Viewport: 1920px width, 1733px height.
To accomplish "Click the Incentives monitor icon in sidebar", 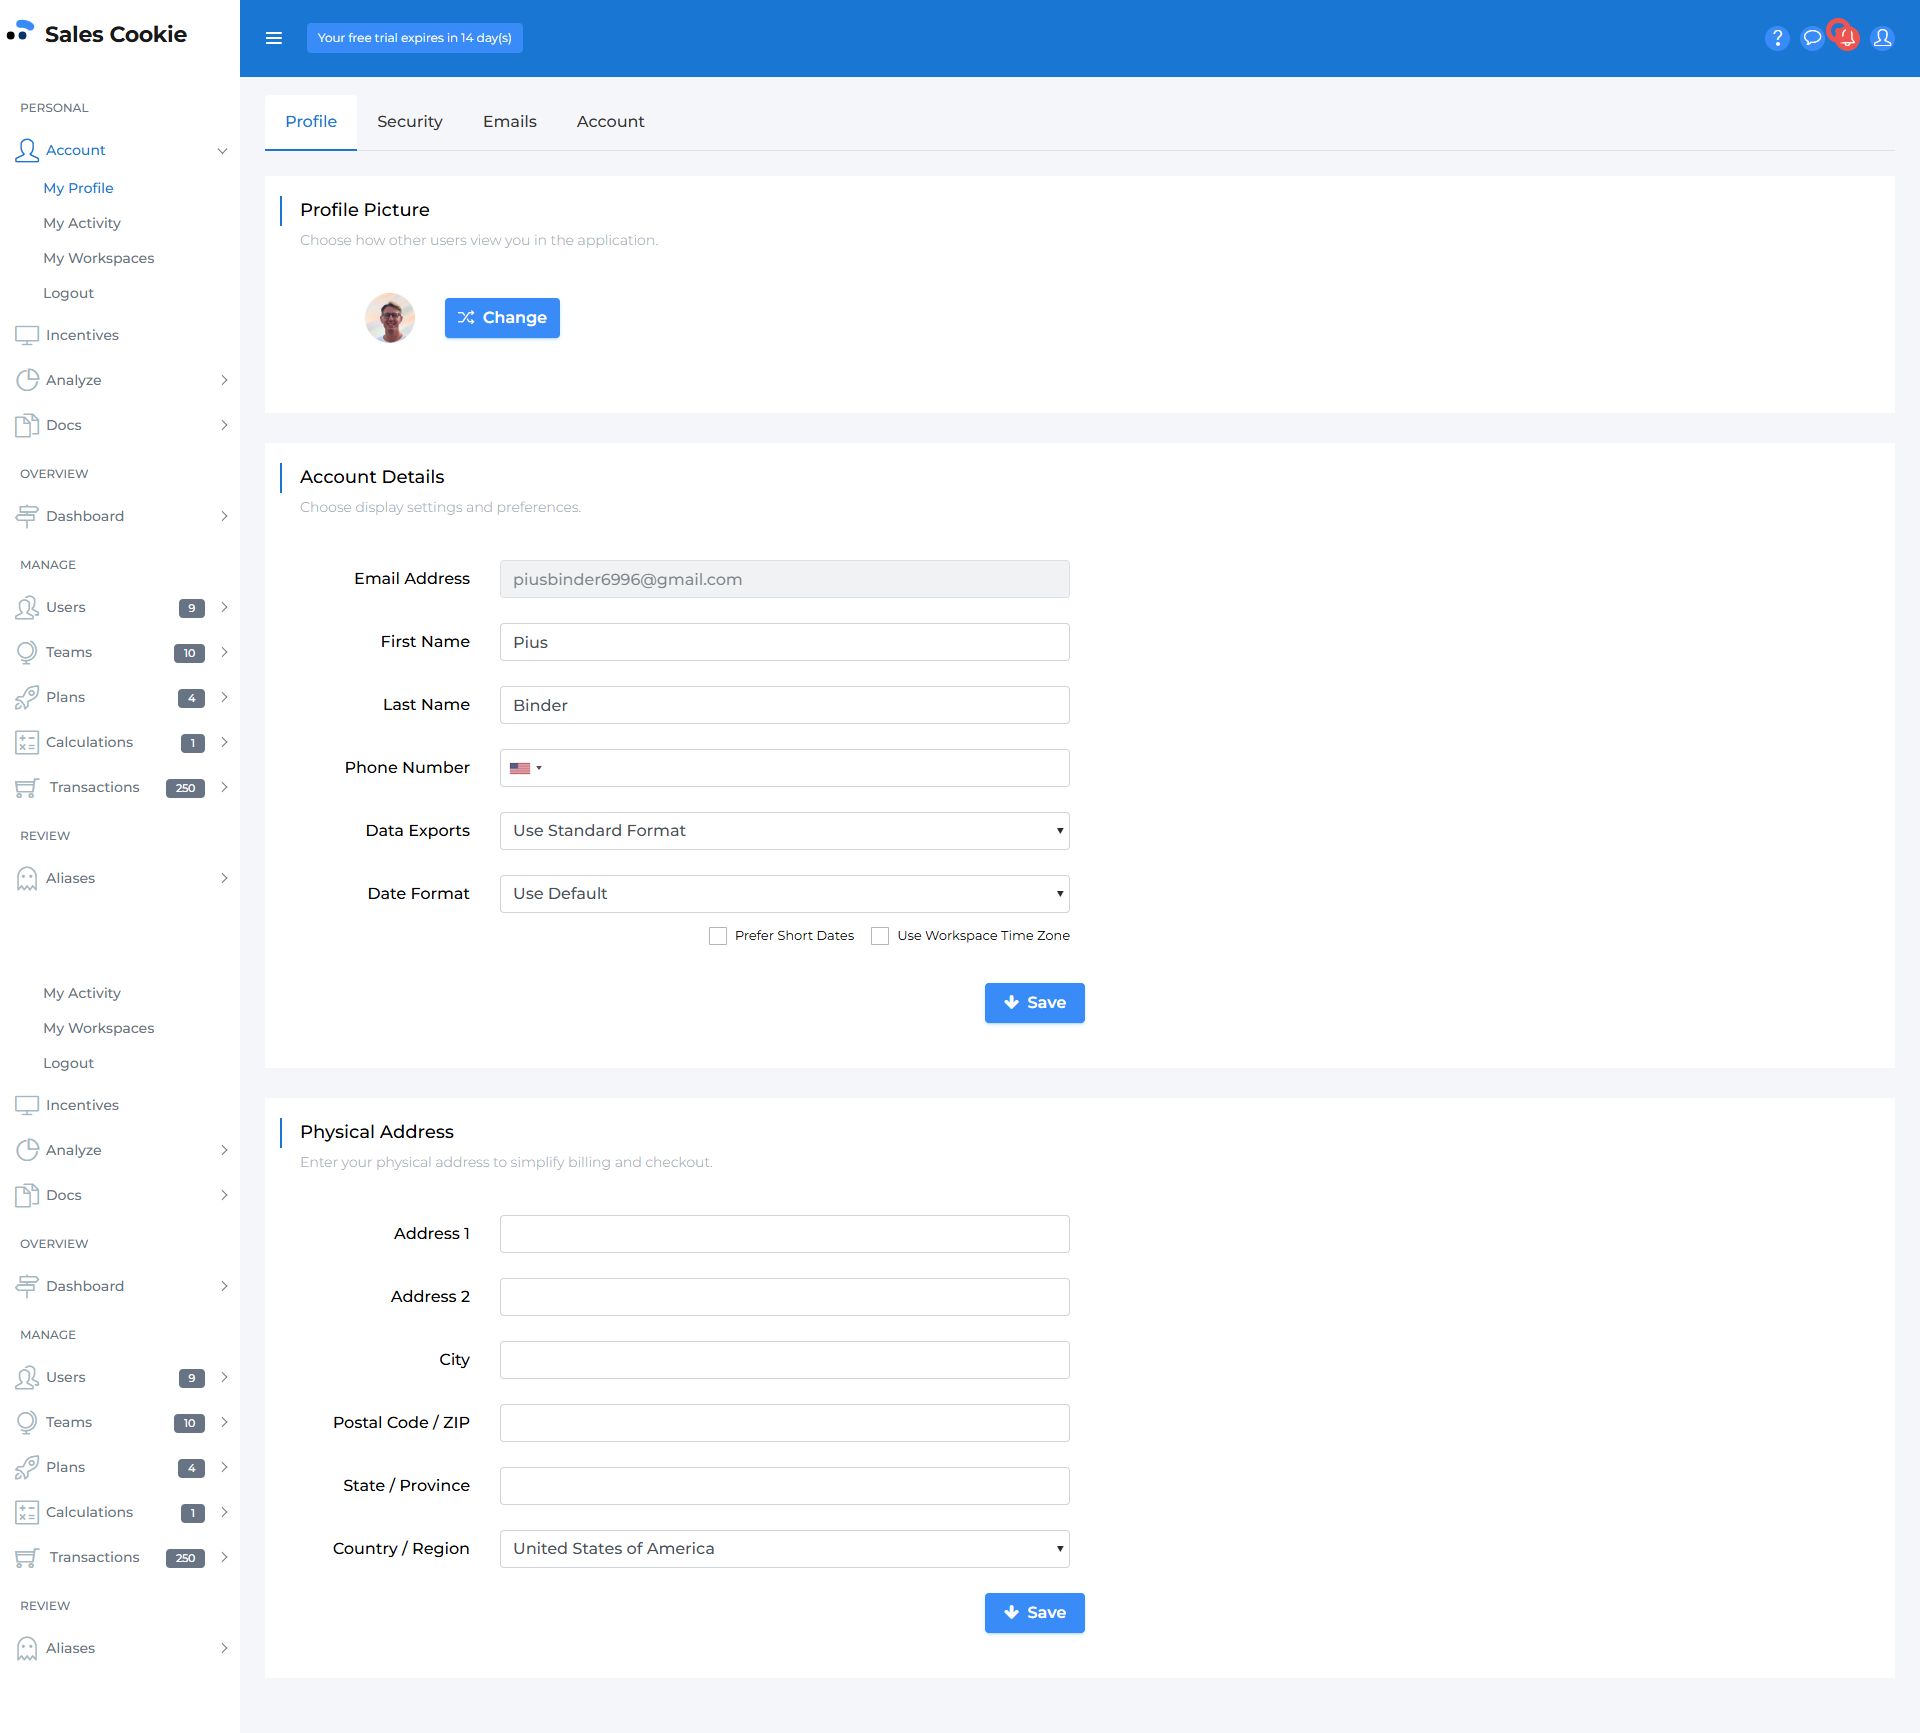I will tap(27, 335).
